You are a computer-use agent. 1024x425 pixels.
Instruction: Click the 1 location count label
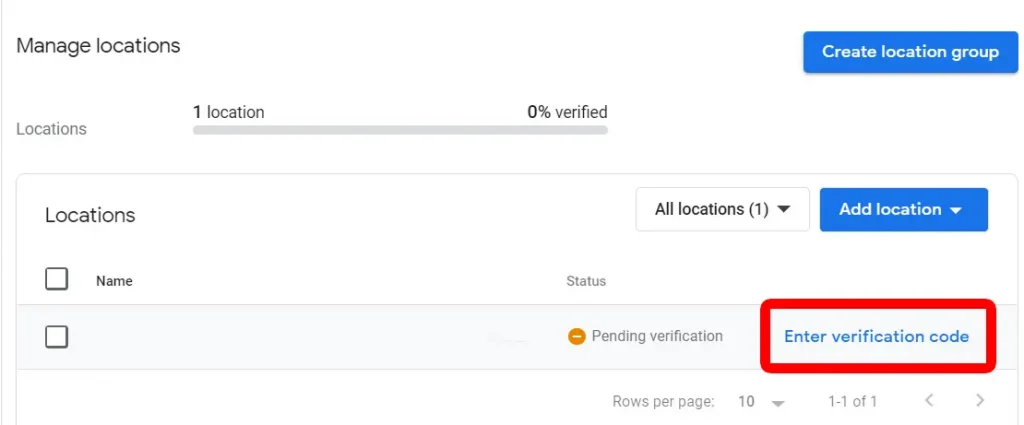[229, 112]
